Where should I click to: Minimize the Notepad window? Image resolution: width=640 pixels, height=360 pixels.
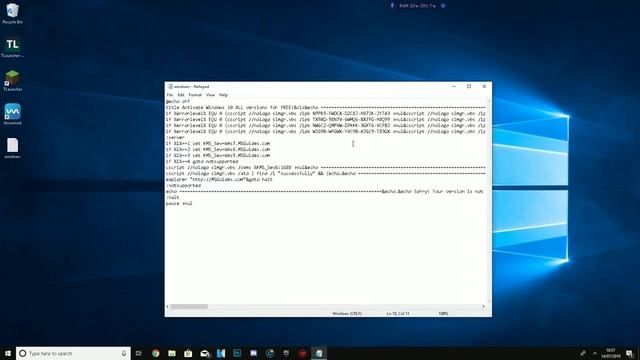(x=454, y=87)
